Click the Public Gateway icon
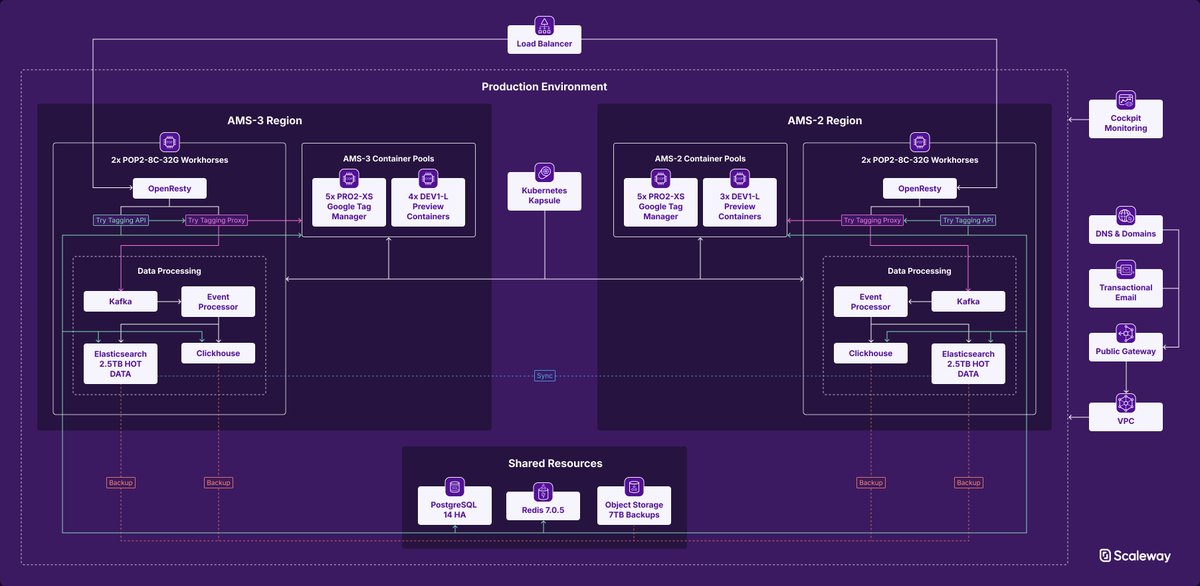This screenshot has width=1200, height=586. (1126, 334)
